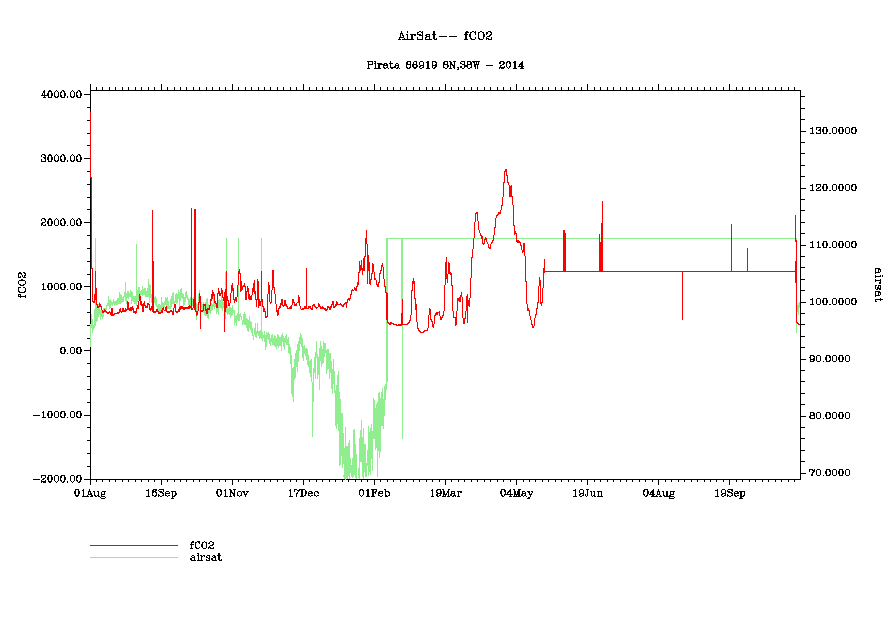This screenshot has width=891, height=630.
Task: Click the 4000.00 left axis value
Action: click(x=60, y=95)
